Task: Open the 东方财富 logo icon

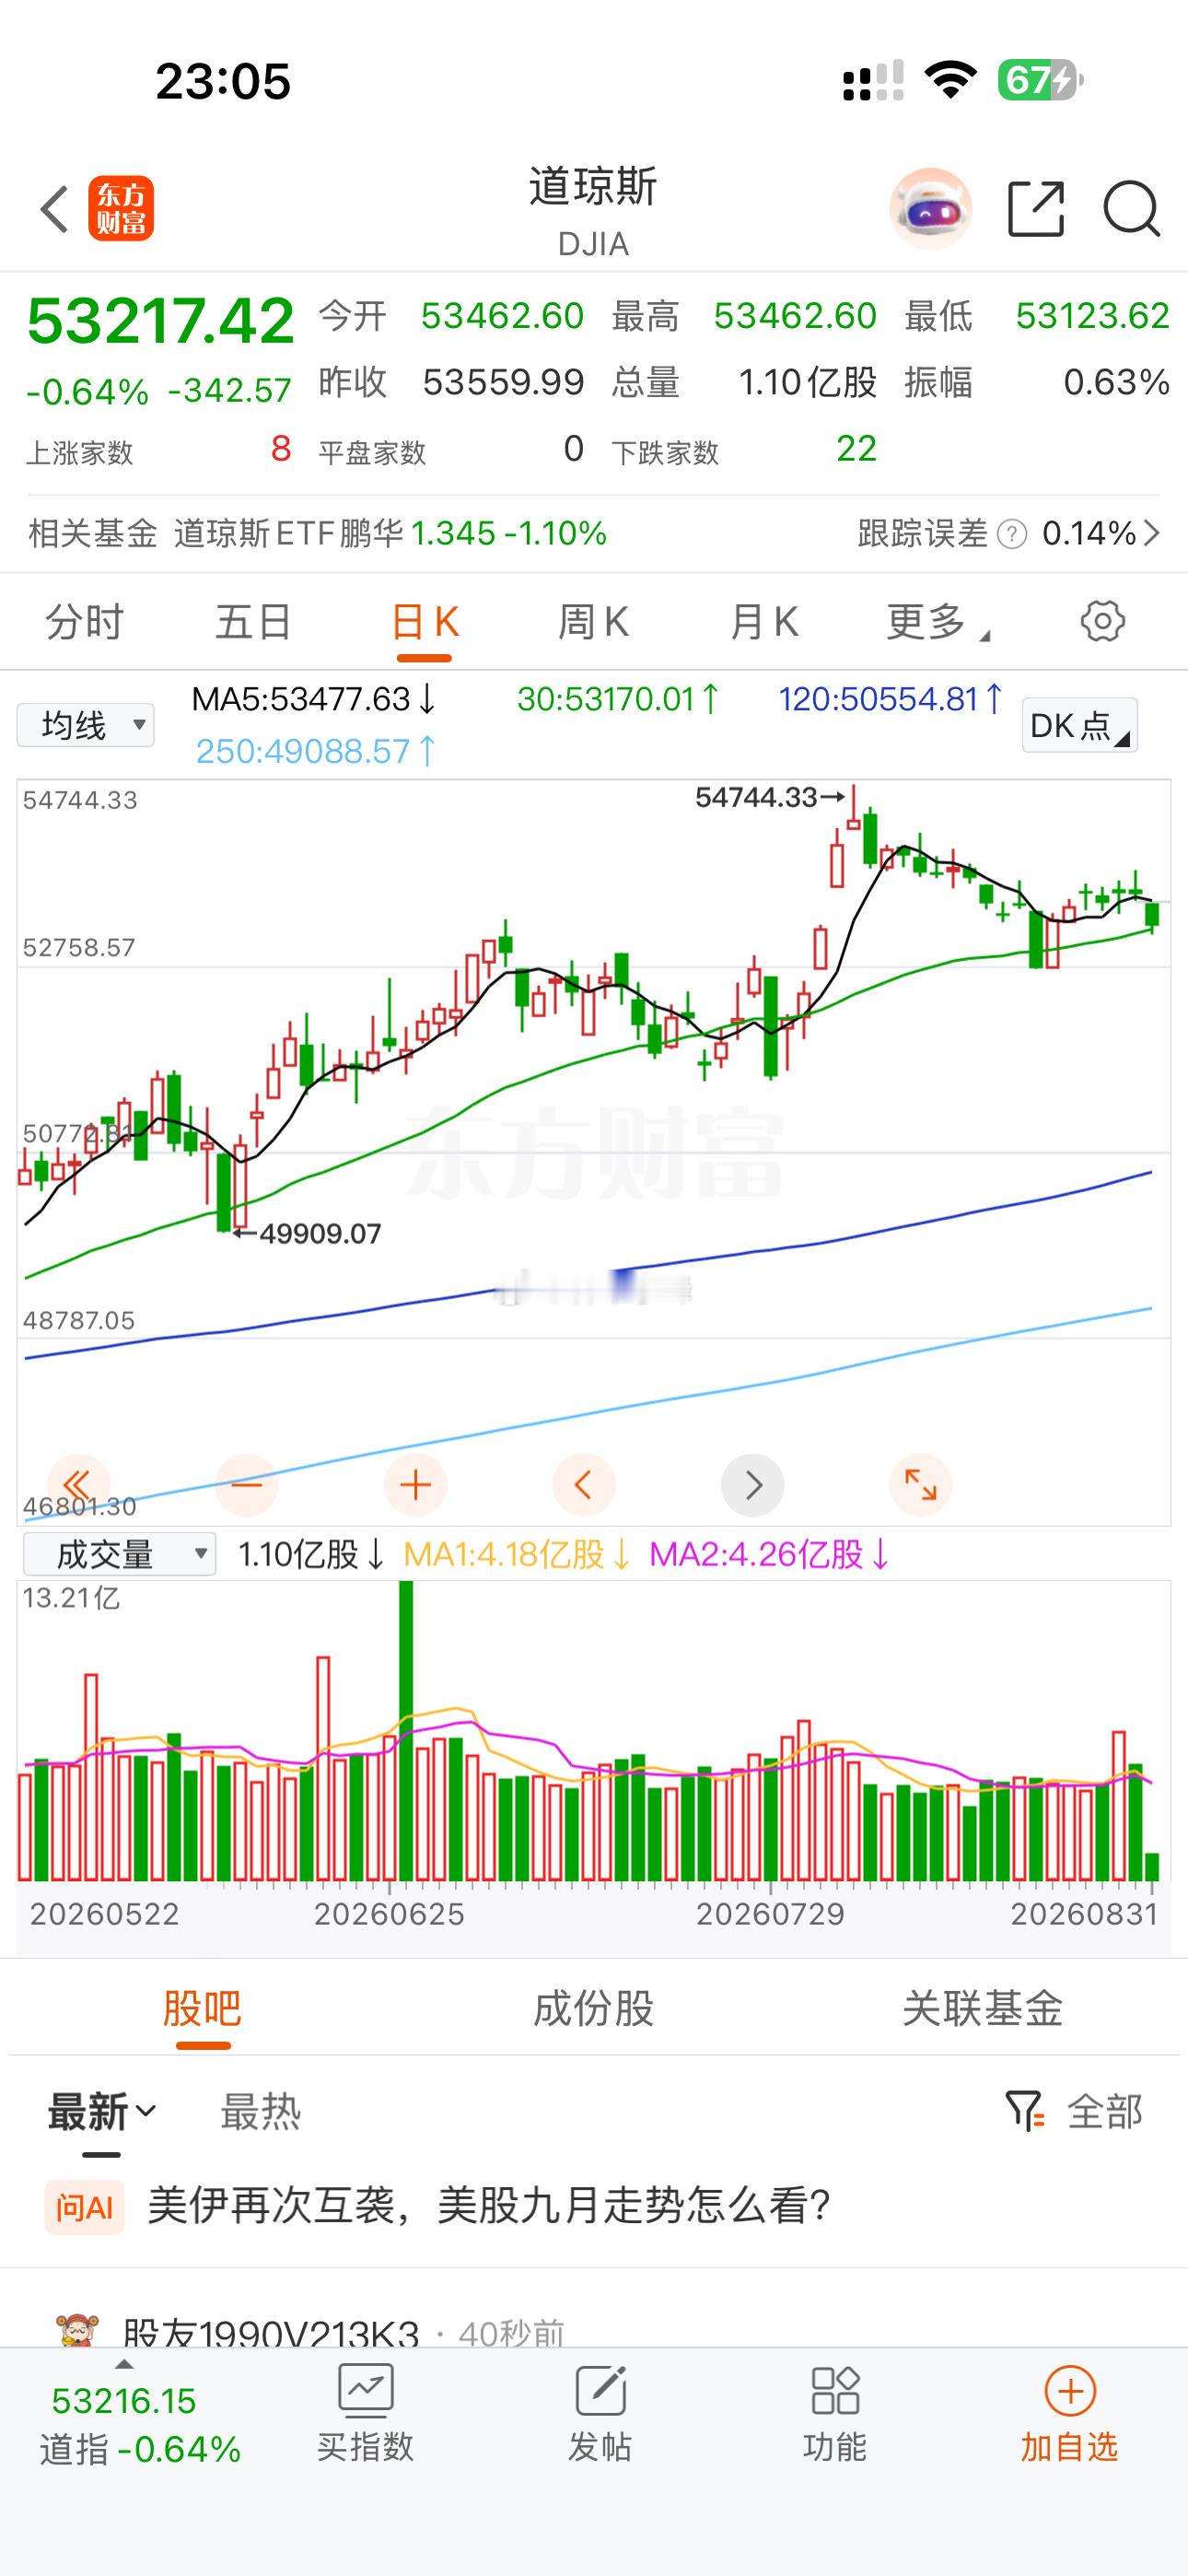Action: coord(121,209)
